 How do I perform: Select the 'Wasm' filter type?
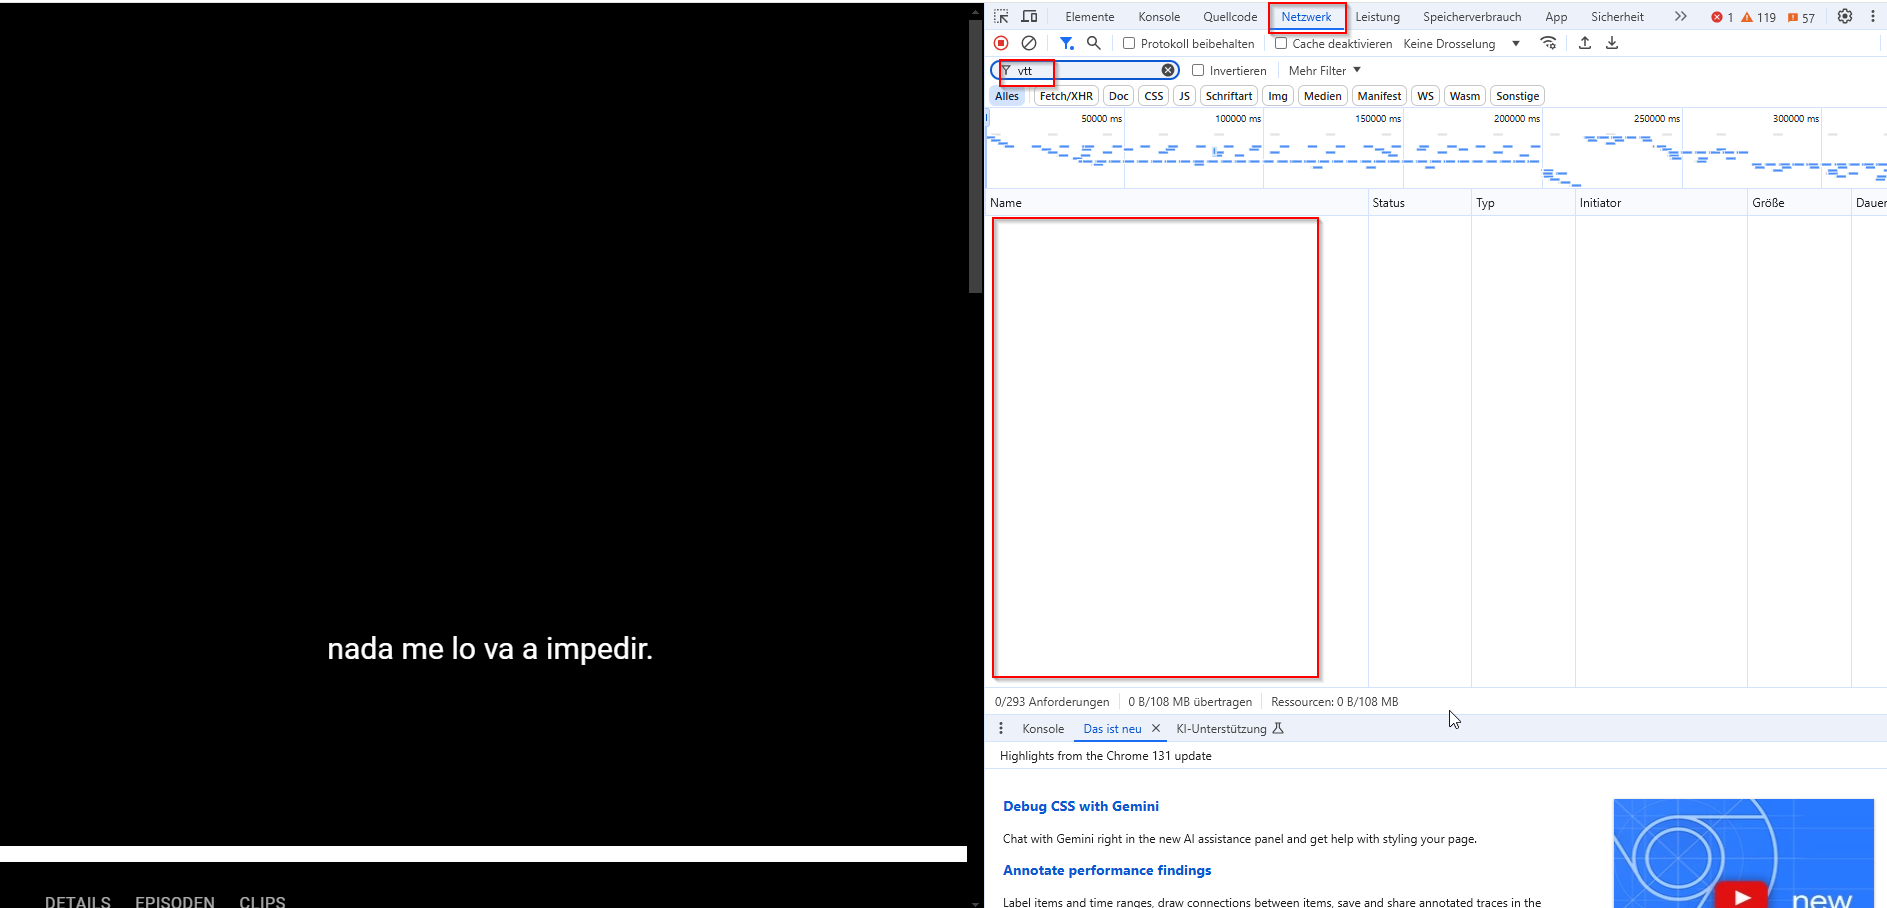coord(1465,96)
